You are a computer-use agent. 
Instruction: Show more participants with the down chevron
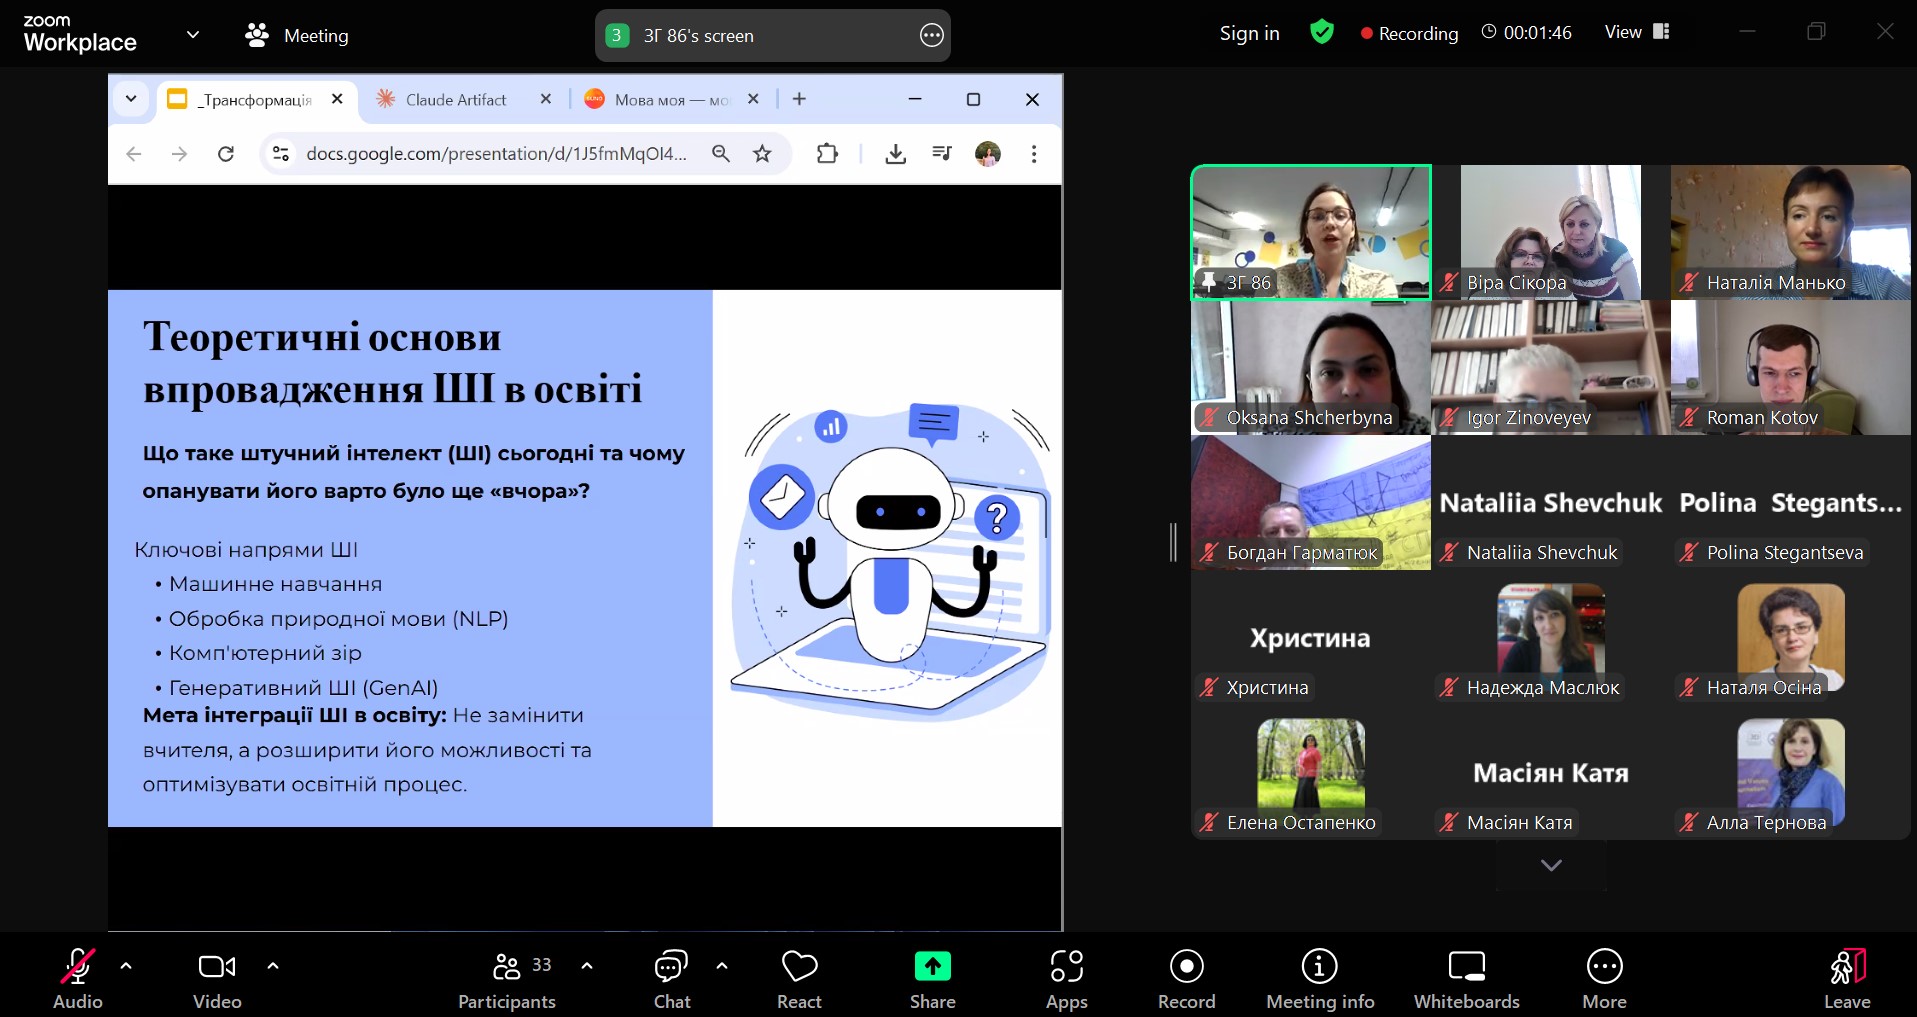(1551, 865)
